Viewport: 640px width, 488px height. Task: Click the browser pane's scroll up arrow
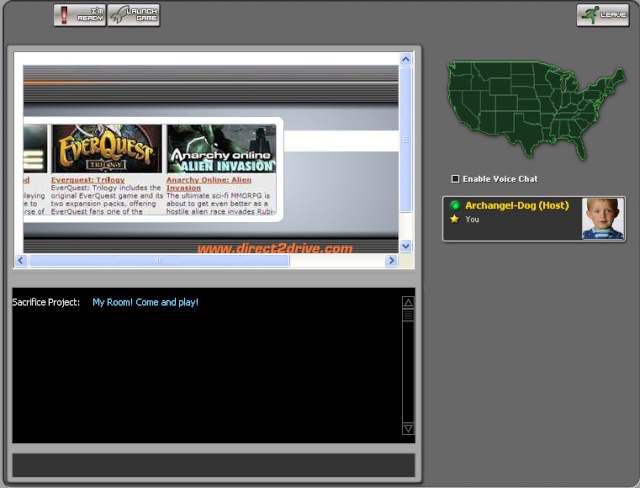pyautogui.click(x=405, y=60)
